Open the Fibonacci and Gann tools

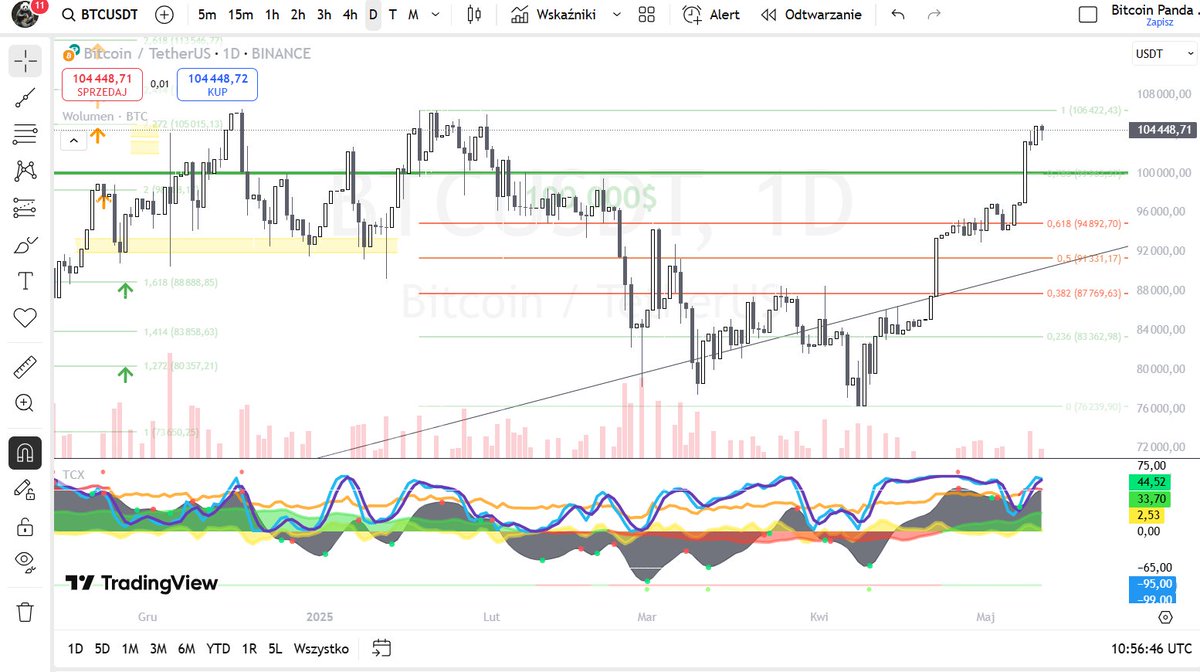[25, 134]
